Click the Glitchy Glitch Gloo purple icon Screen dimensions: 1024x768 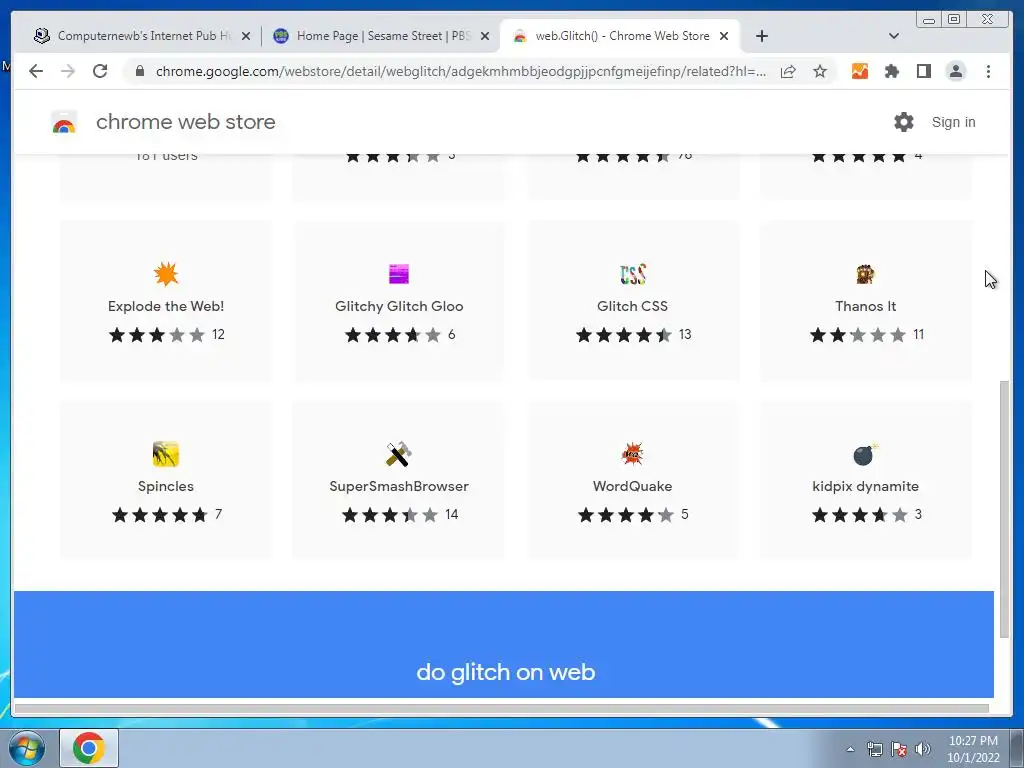pos(398,274)
